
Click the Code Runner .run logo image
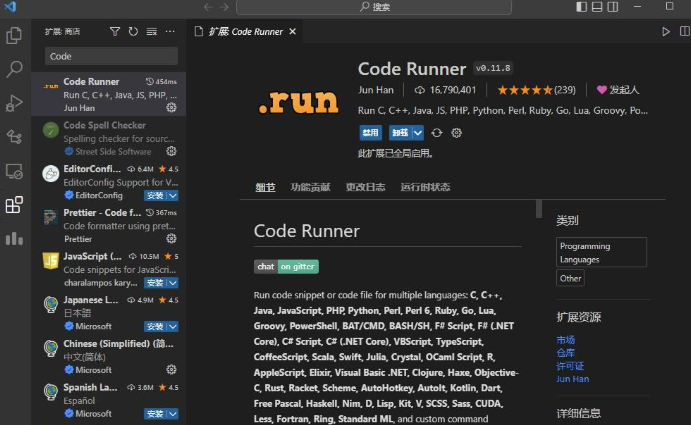(299, 102)
